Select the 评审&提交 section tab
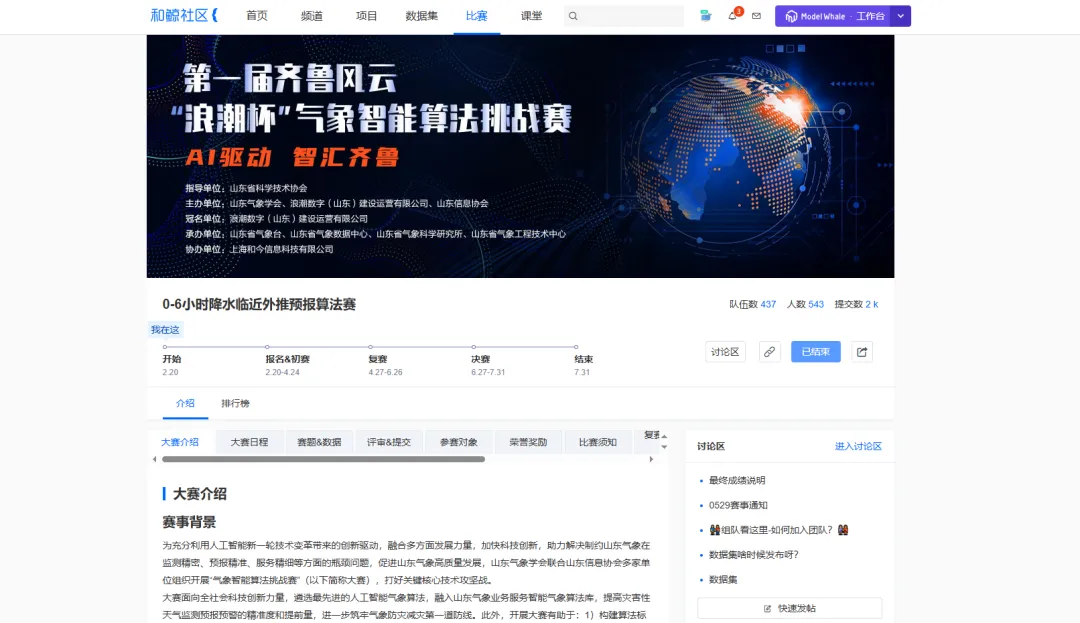This screenshot has width=1080, height=623. click(x=388, y=442)
